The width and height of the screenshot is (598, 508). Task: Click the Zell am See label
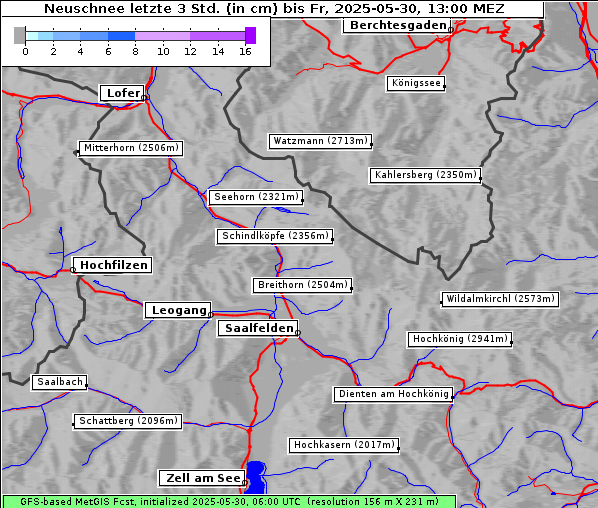point(203,478)
